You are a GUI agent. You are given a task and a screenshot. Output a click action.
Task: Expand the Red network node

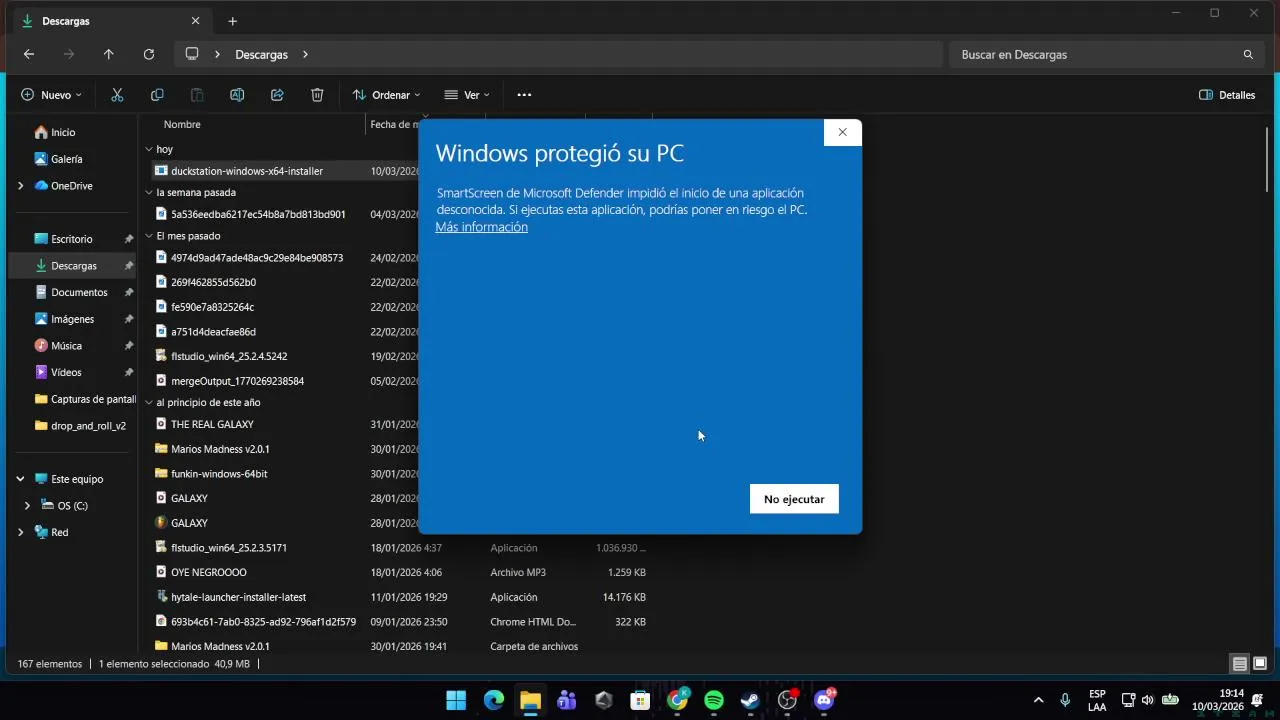pos(20,532)
